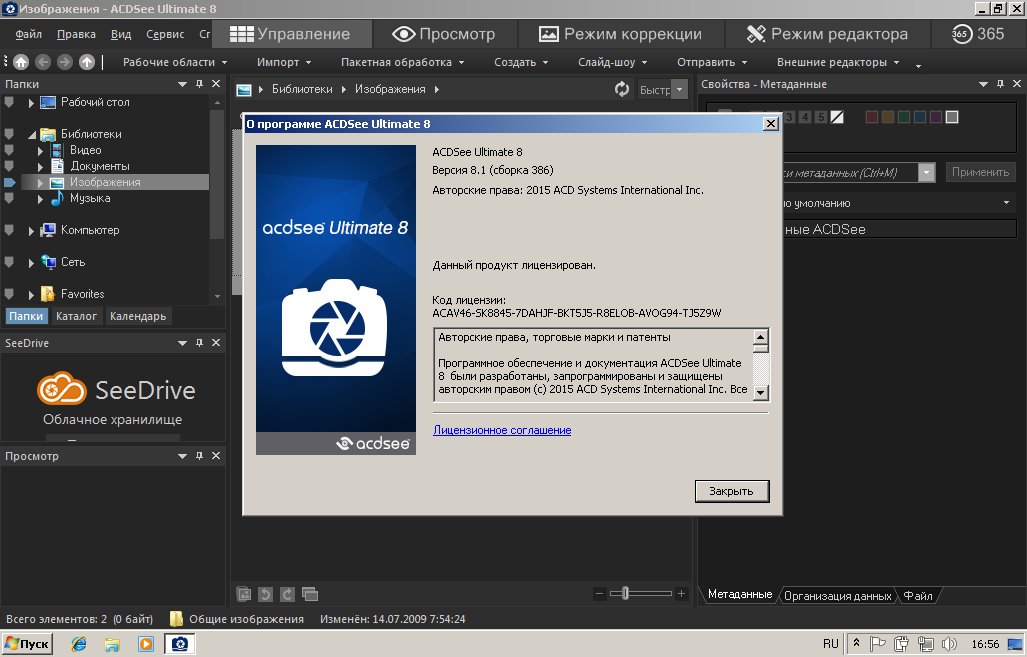This screenshot has width=1027, height=657.
Task: Click the Forward navigation arrow
Action: click(64, 62)
